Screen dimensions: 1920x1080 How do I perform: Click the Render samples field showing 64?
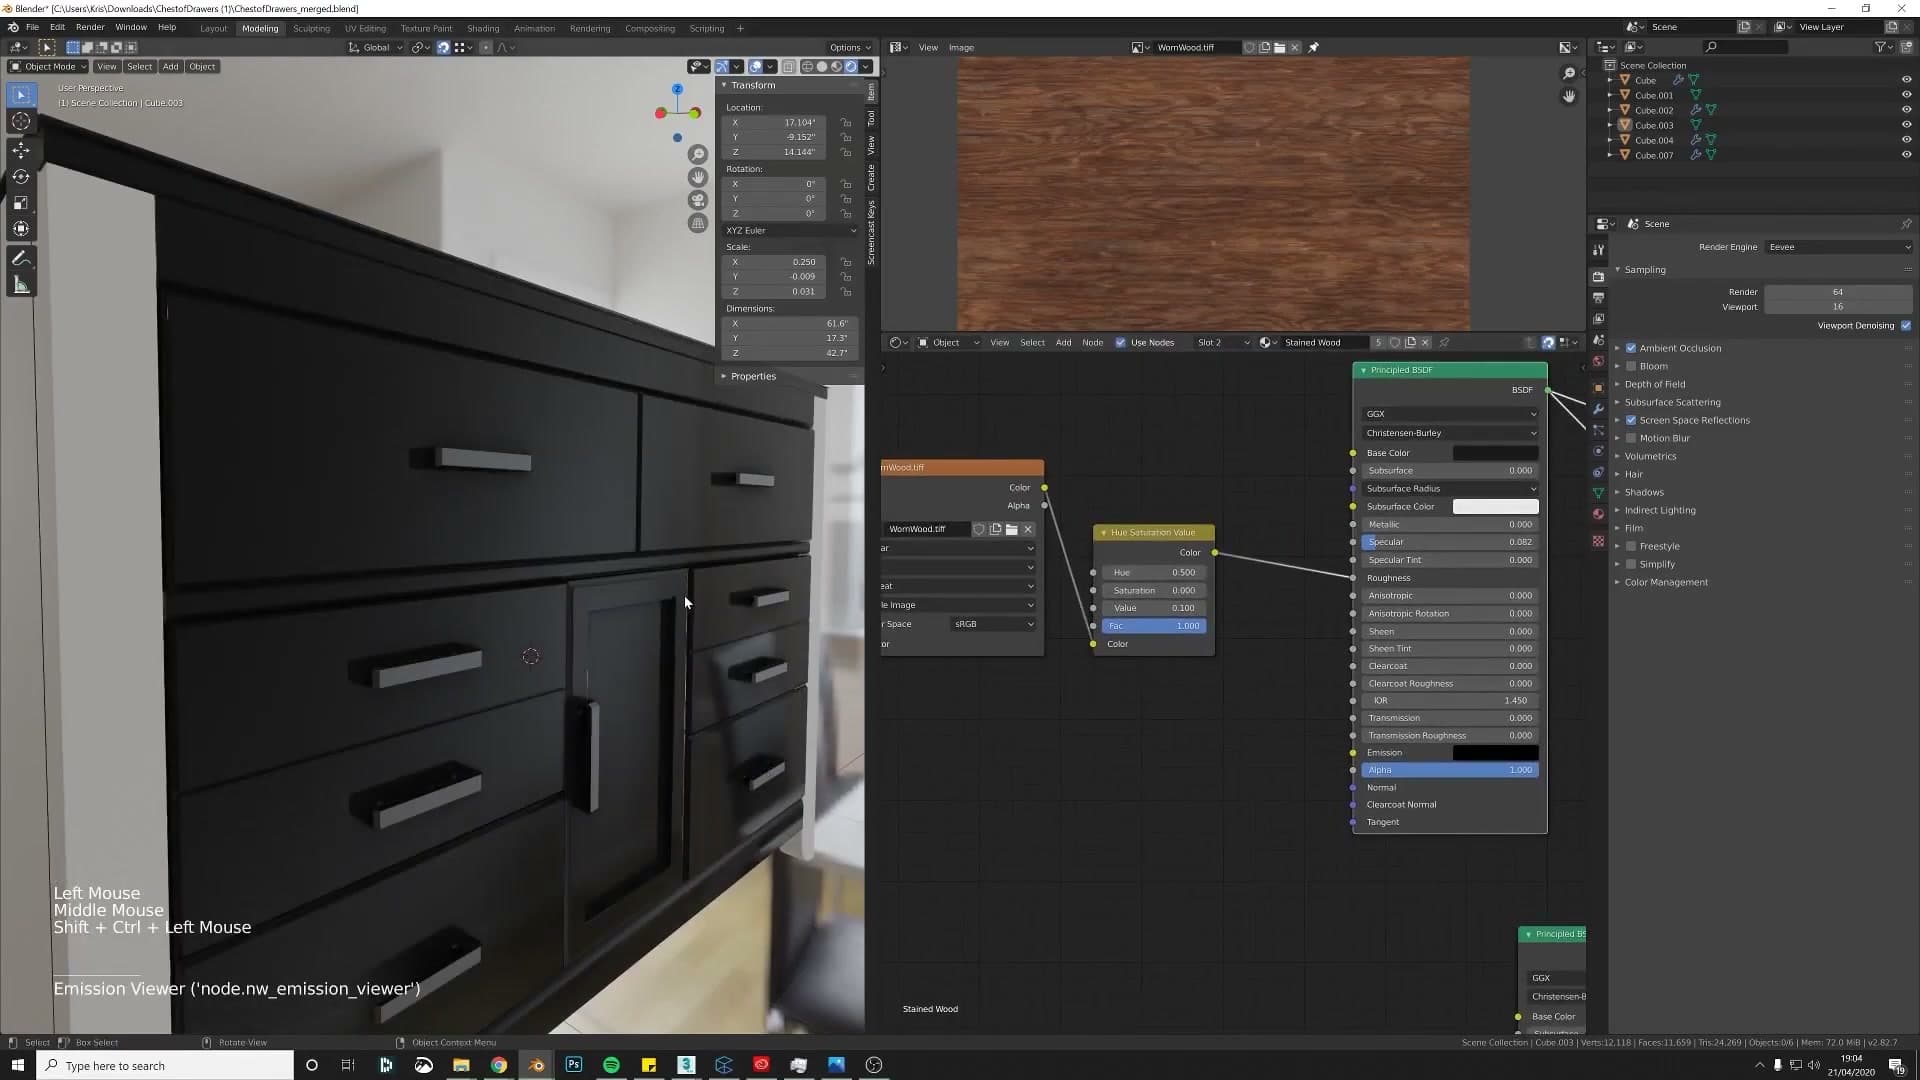click(1838, 292)
